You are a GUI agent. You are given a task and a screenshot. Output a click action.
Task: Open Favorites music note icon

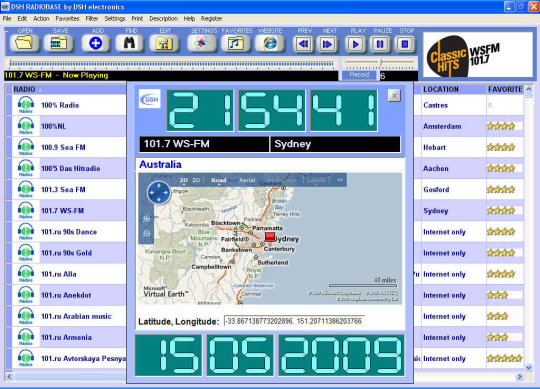point(236,43)
